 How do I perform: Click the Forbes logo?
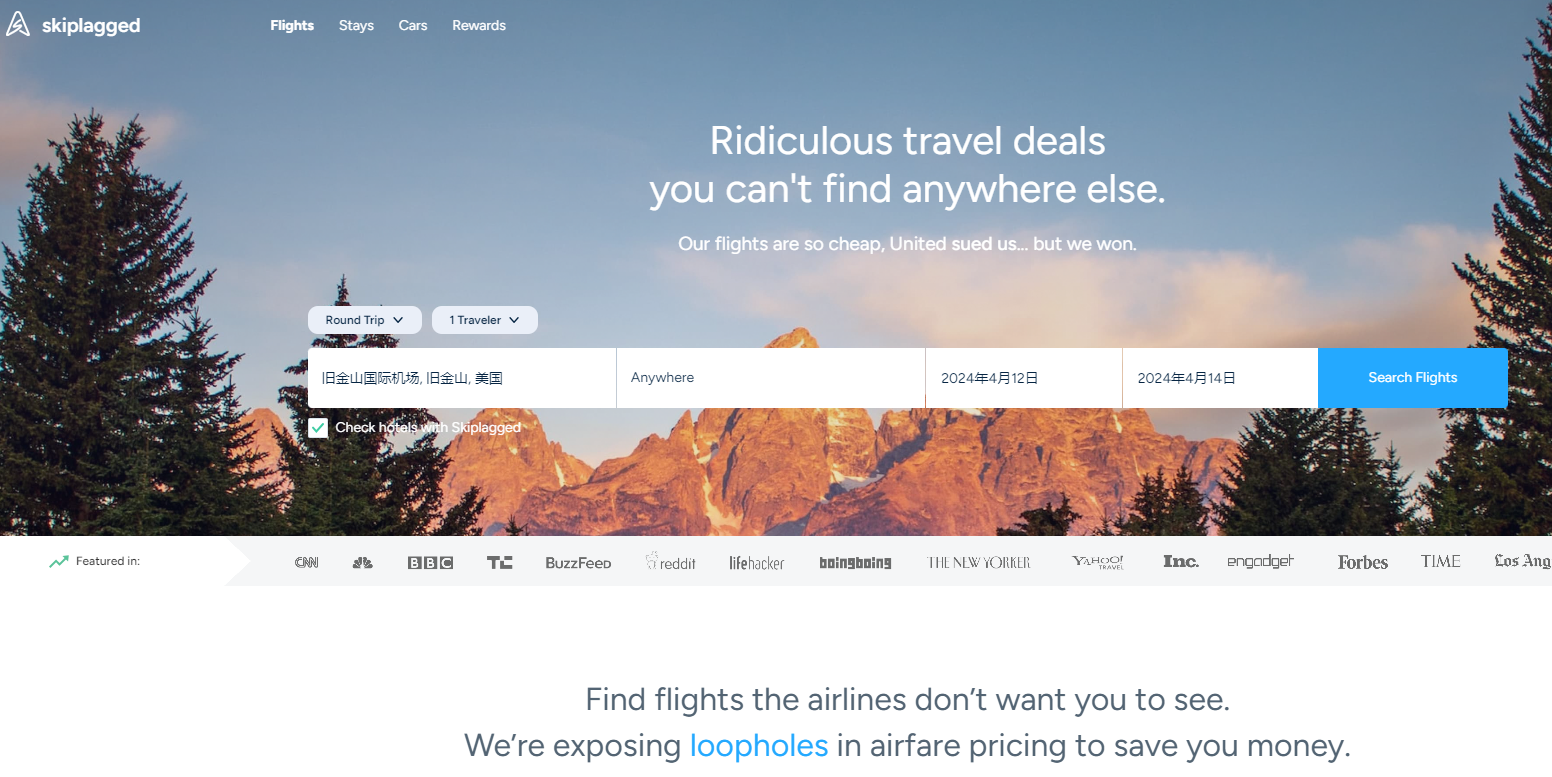[x=1363, y=562]
